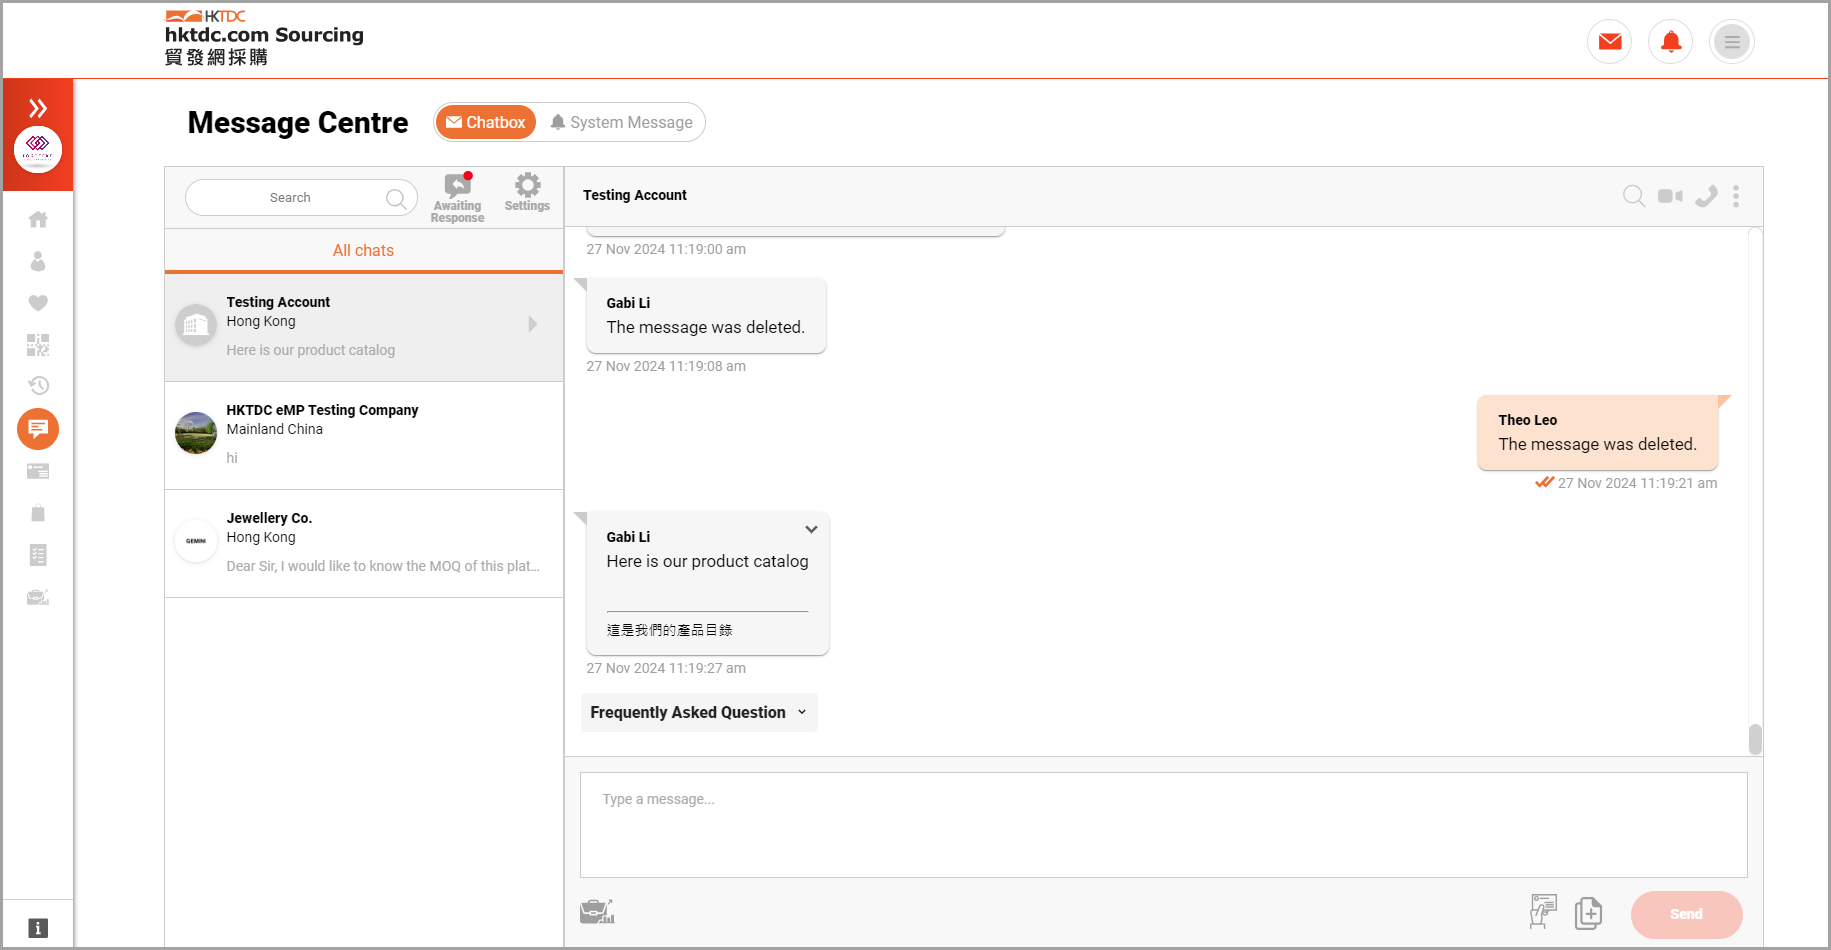Image resolution: width=1831 pixels, height=950 pixels.
Task: Switch to the Chatbox tab
Action: click(486, 122)
